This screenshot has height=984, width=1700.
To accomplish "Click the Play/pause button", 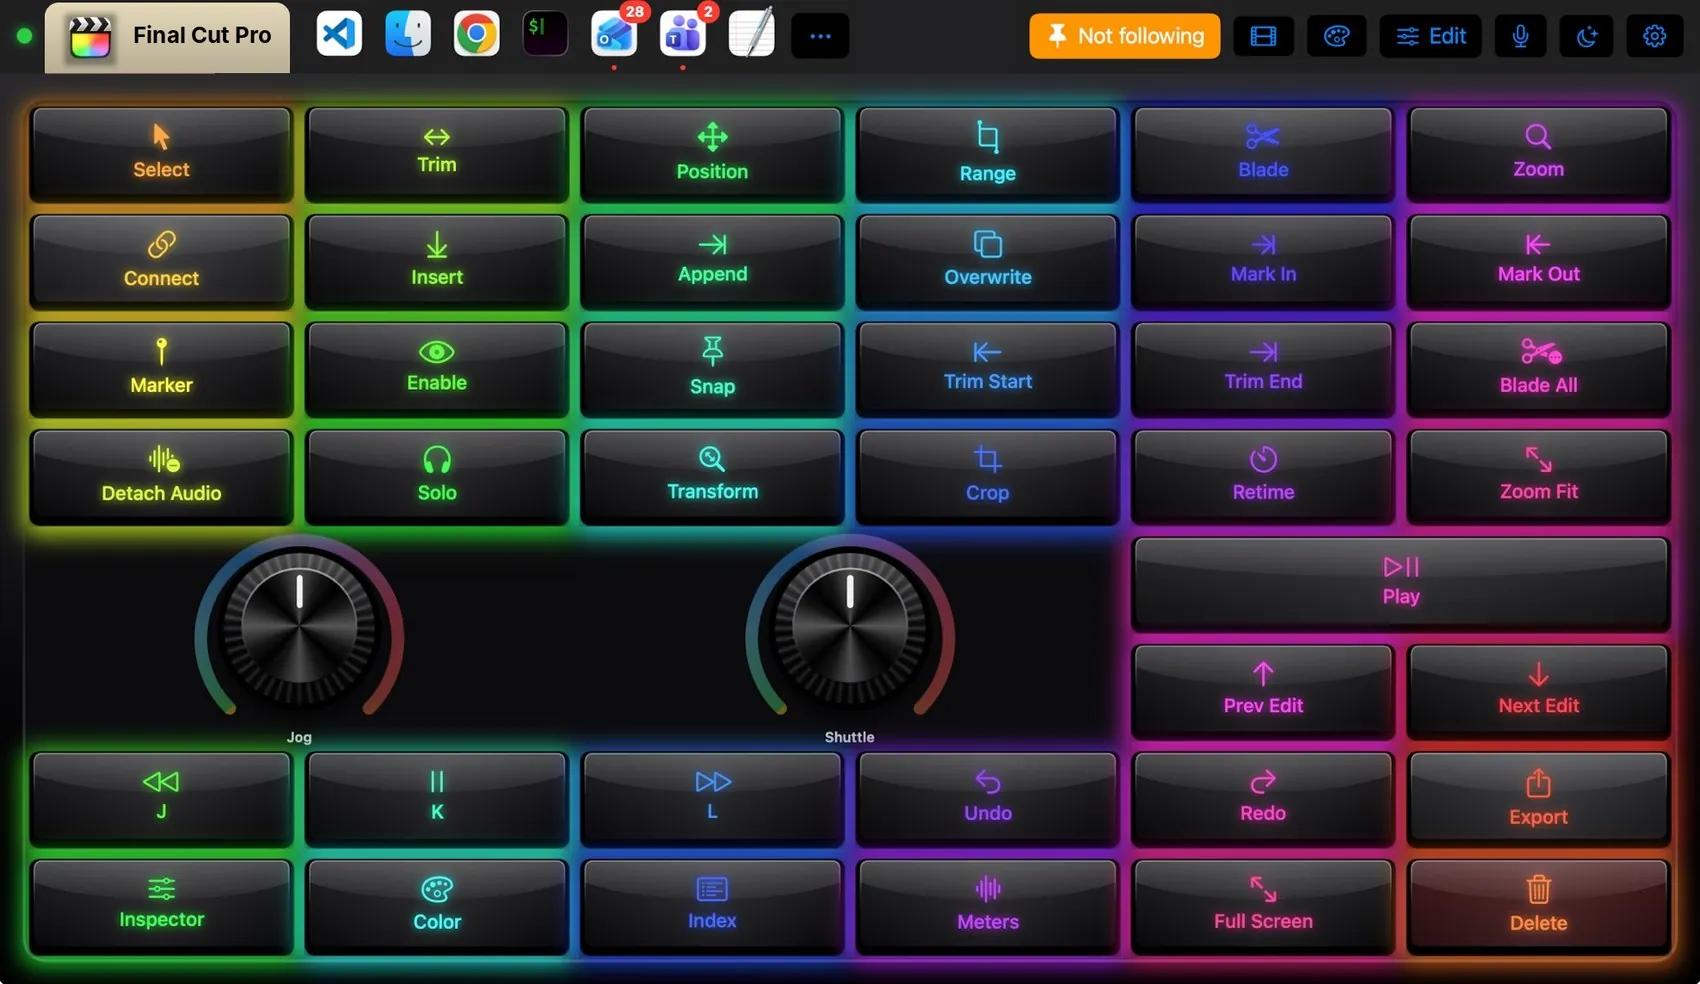I will [x=1400, y=583].
